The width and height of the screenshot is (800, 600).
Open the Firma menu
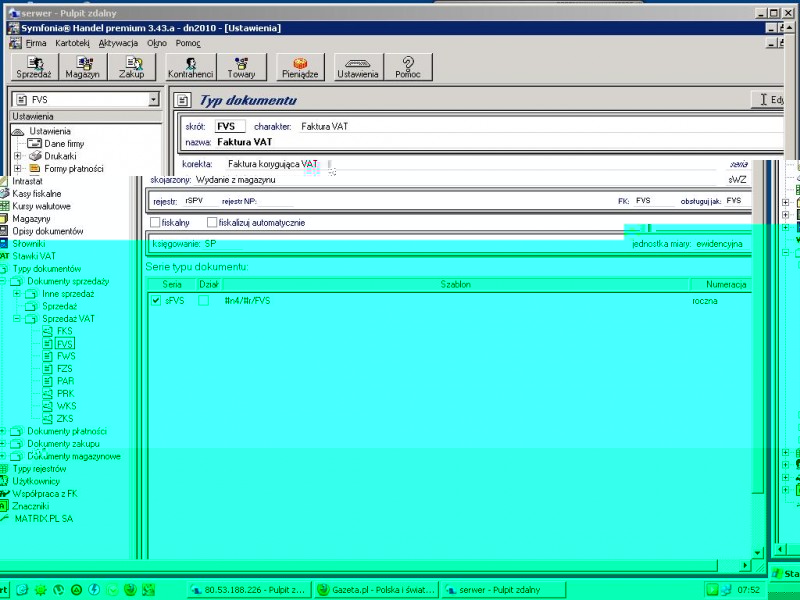[x=36, y=43]
